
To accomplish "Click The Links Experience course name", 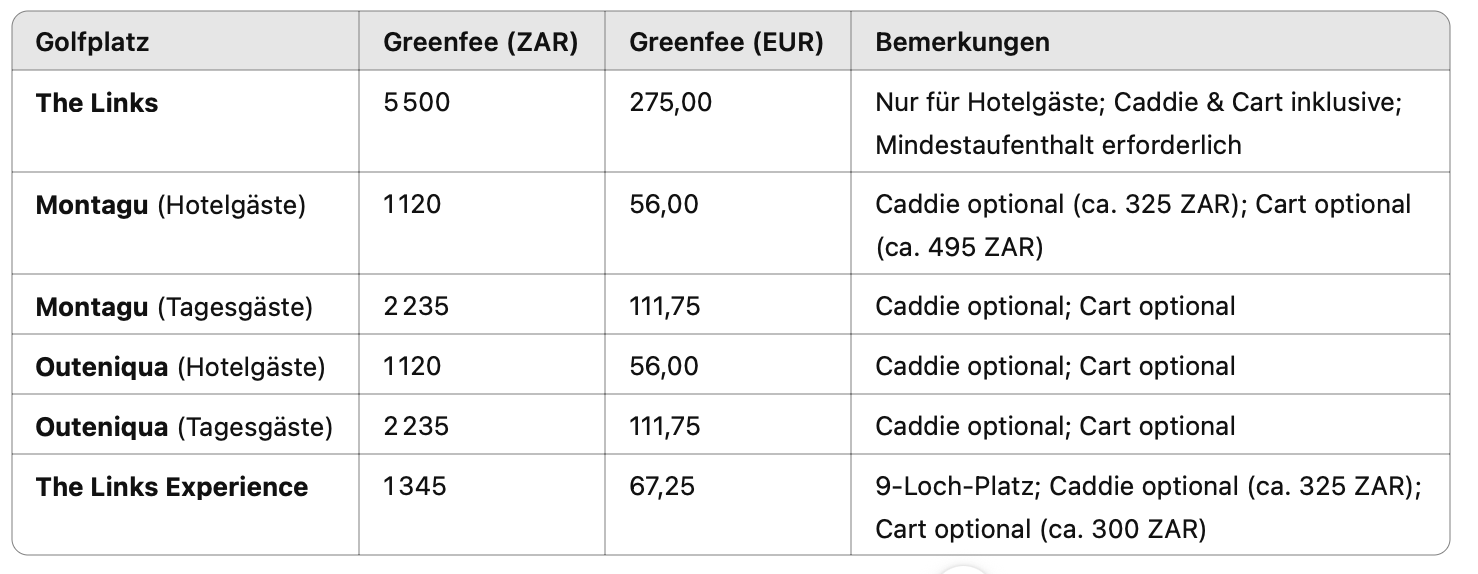I will point(172,487).
